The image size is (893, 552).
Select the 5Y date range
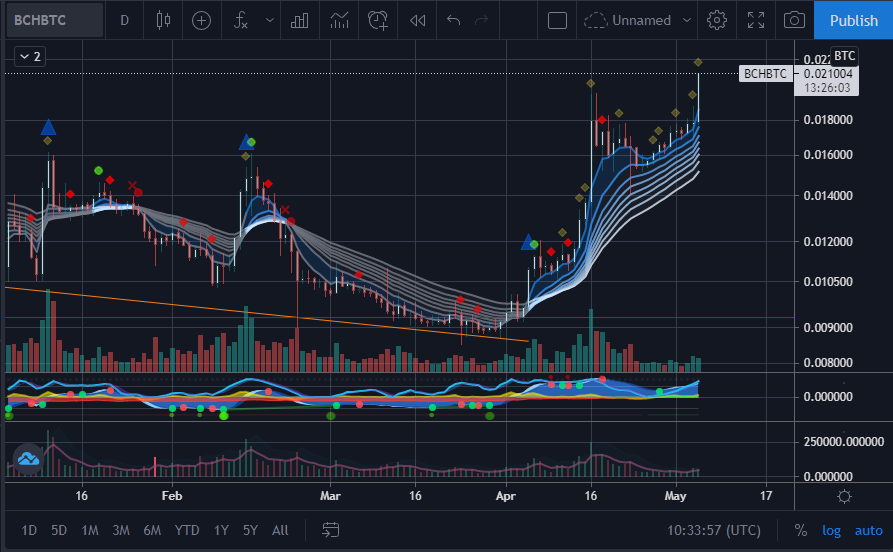(x=250, y=530)
